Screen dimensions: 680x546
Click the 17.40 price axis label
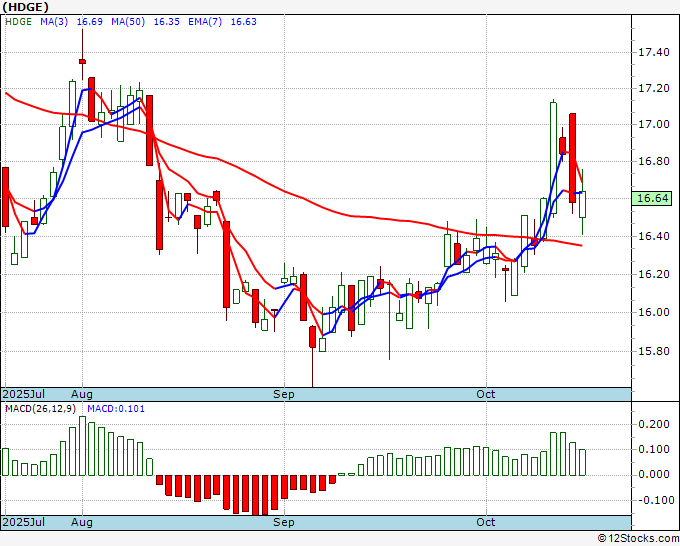coord(654,52)
